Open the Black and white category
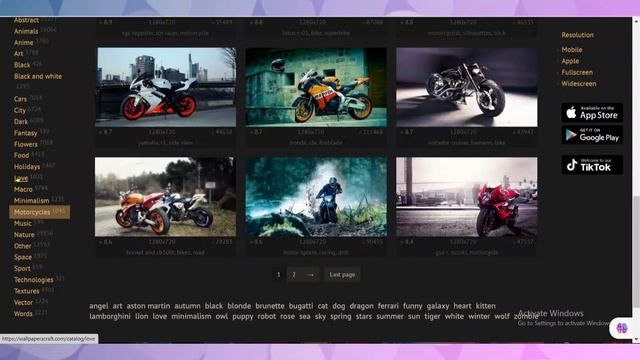Image resolution: width=640 pixels, height=360 pixels. [x=38, y=76]
